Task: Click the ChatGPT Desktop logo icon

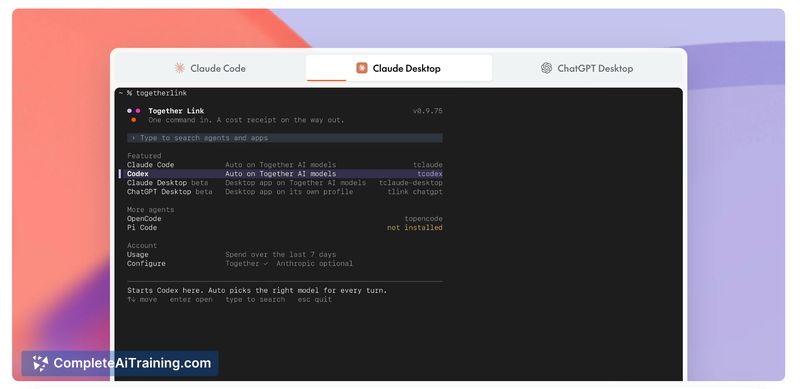Action: click(x=546, y=68)
